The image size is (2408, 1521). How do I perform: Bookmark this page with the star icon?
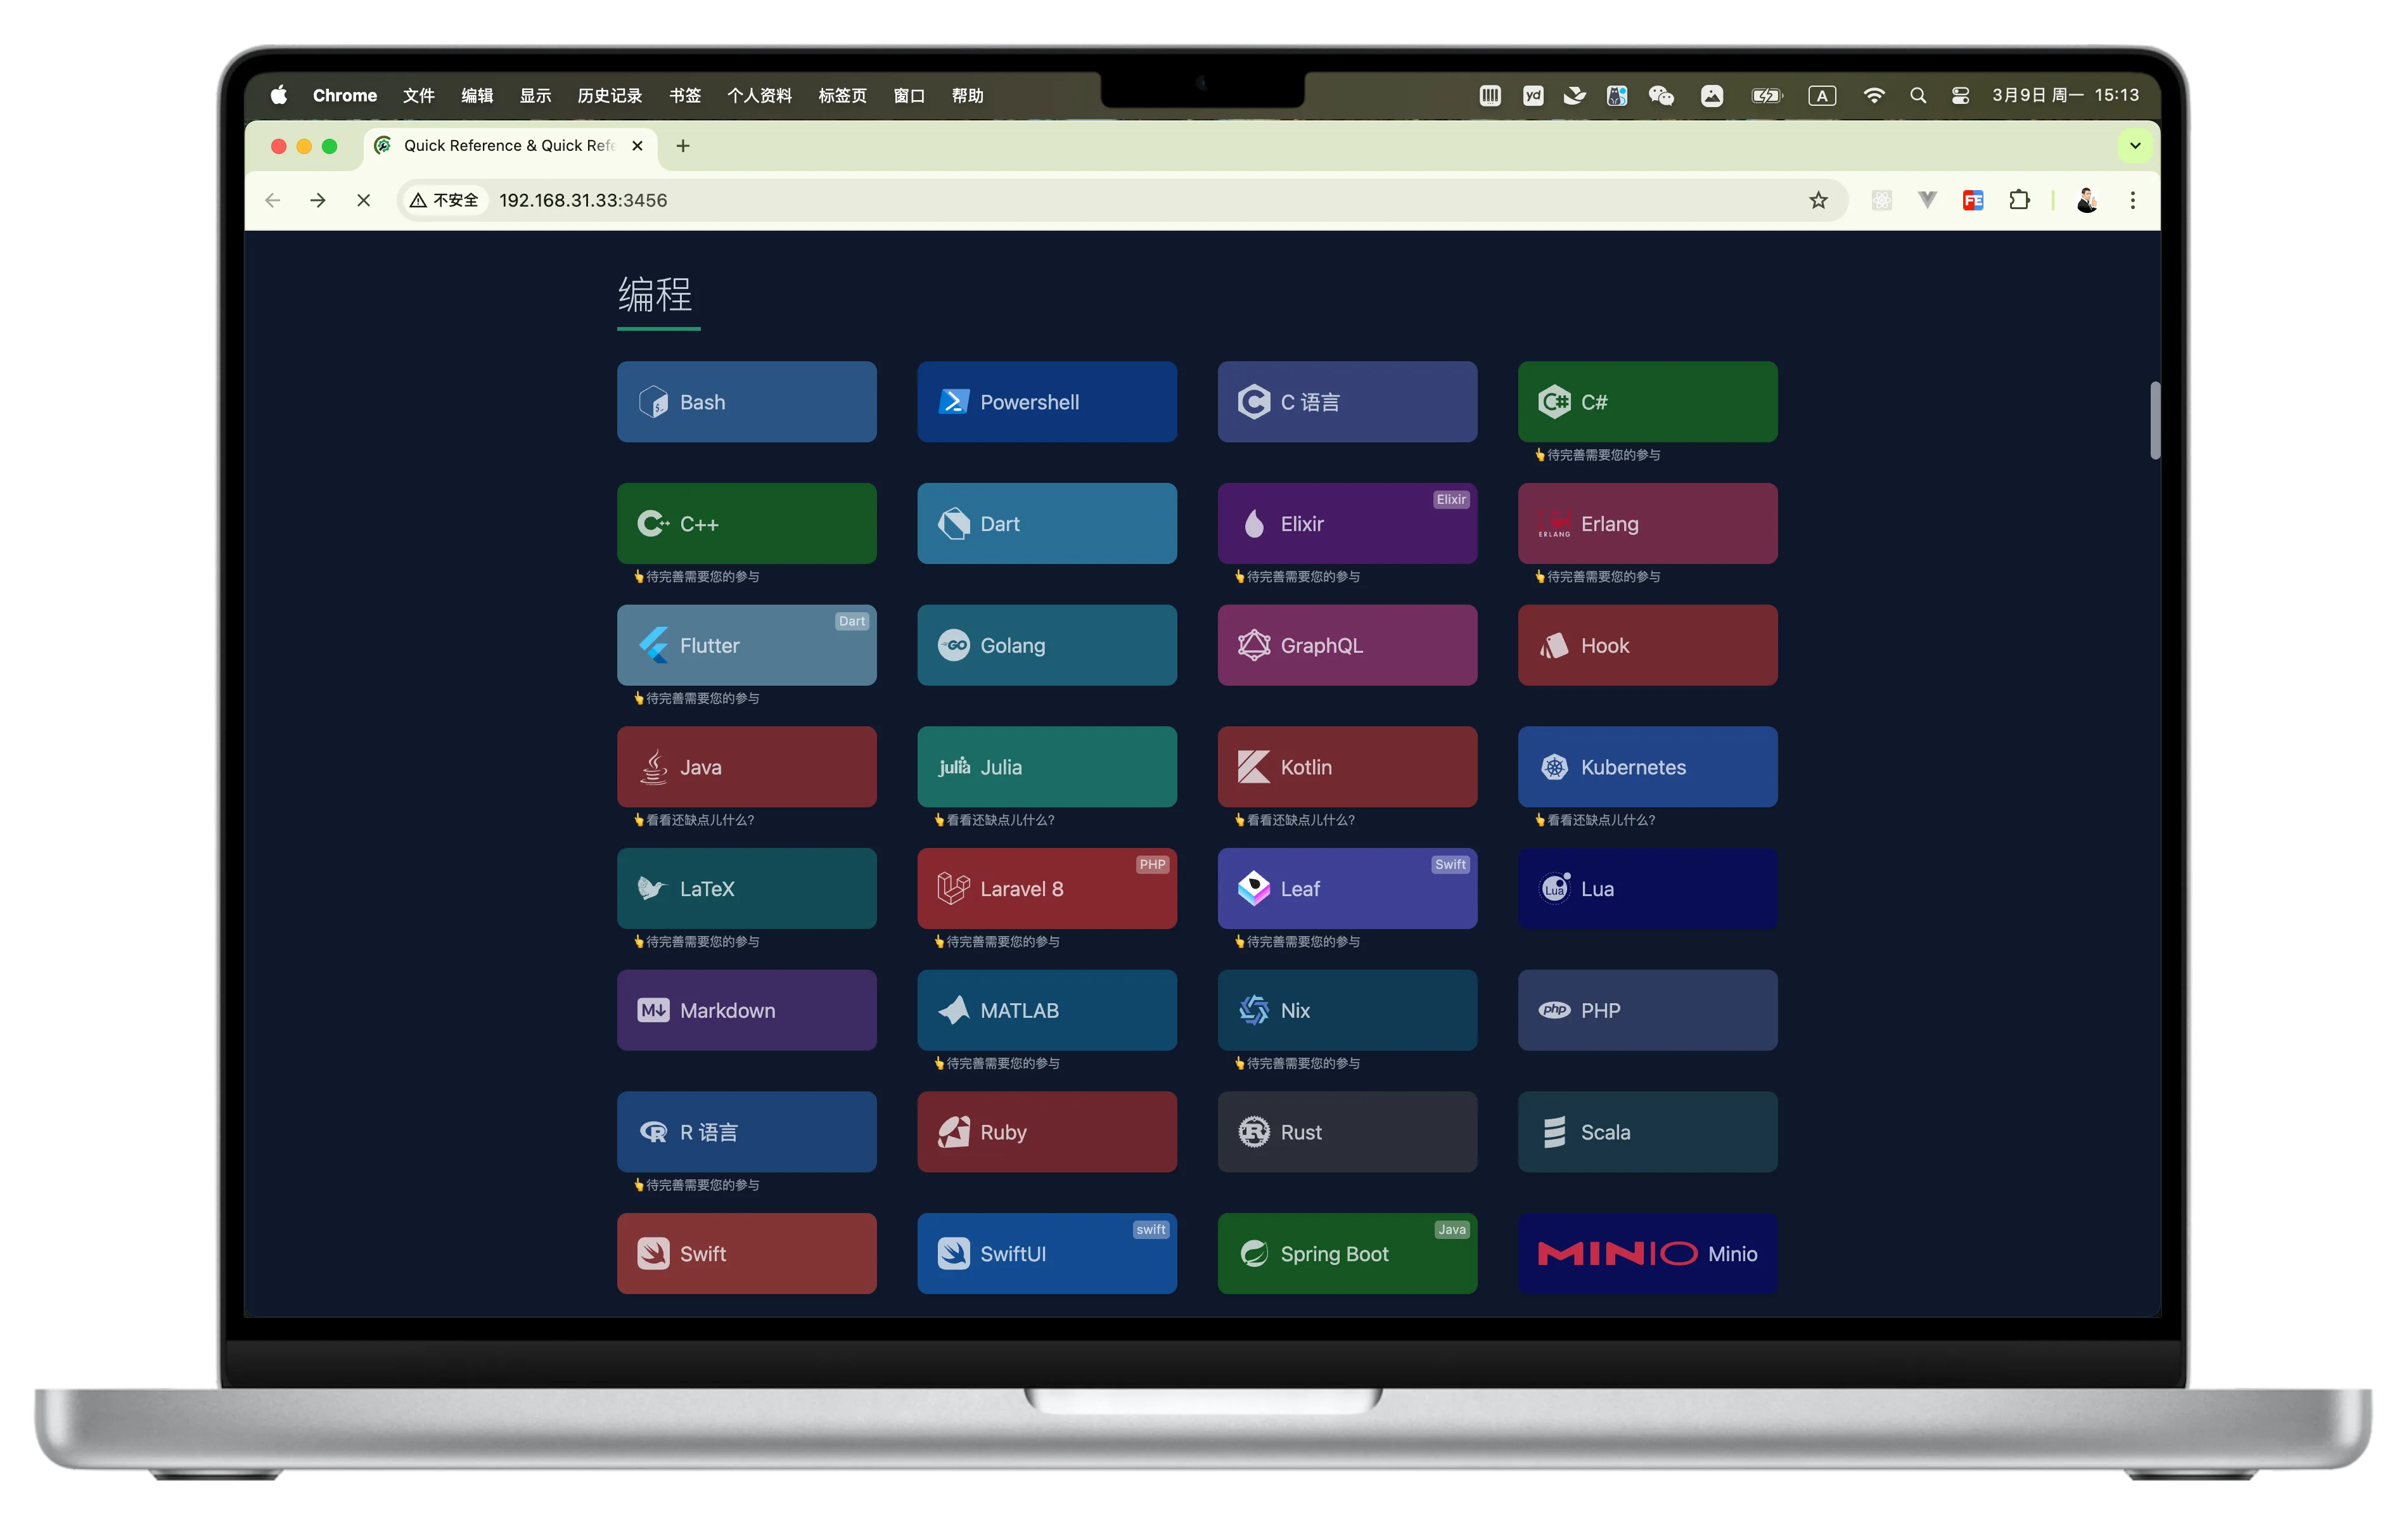(1818, 201)
